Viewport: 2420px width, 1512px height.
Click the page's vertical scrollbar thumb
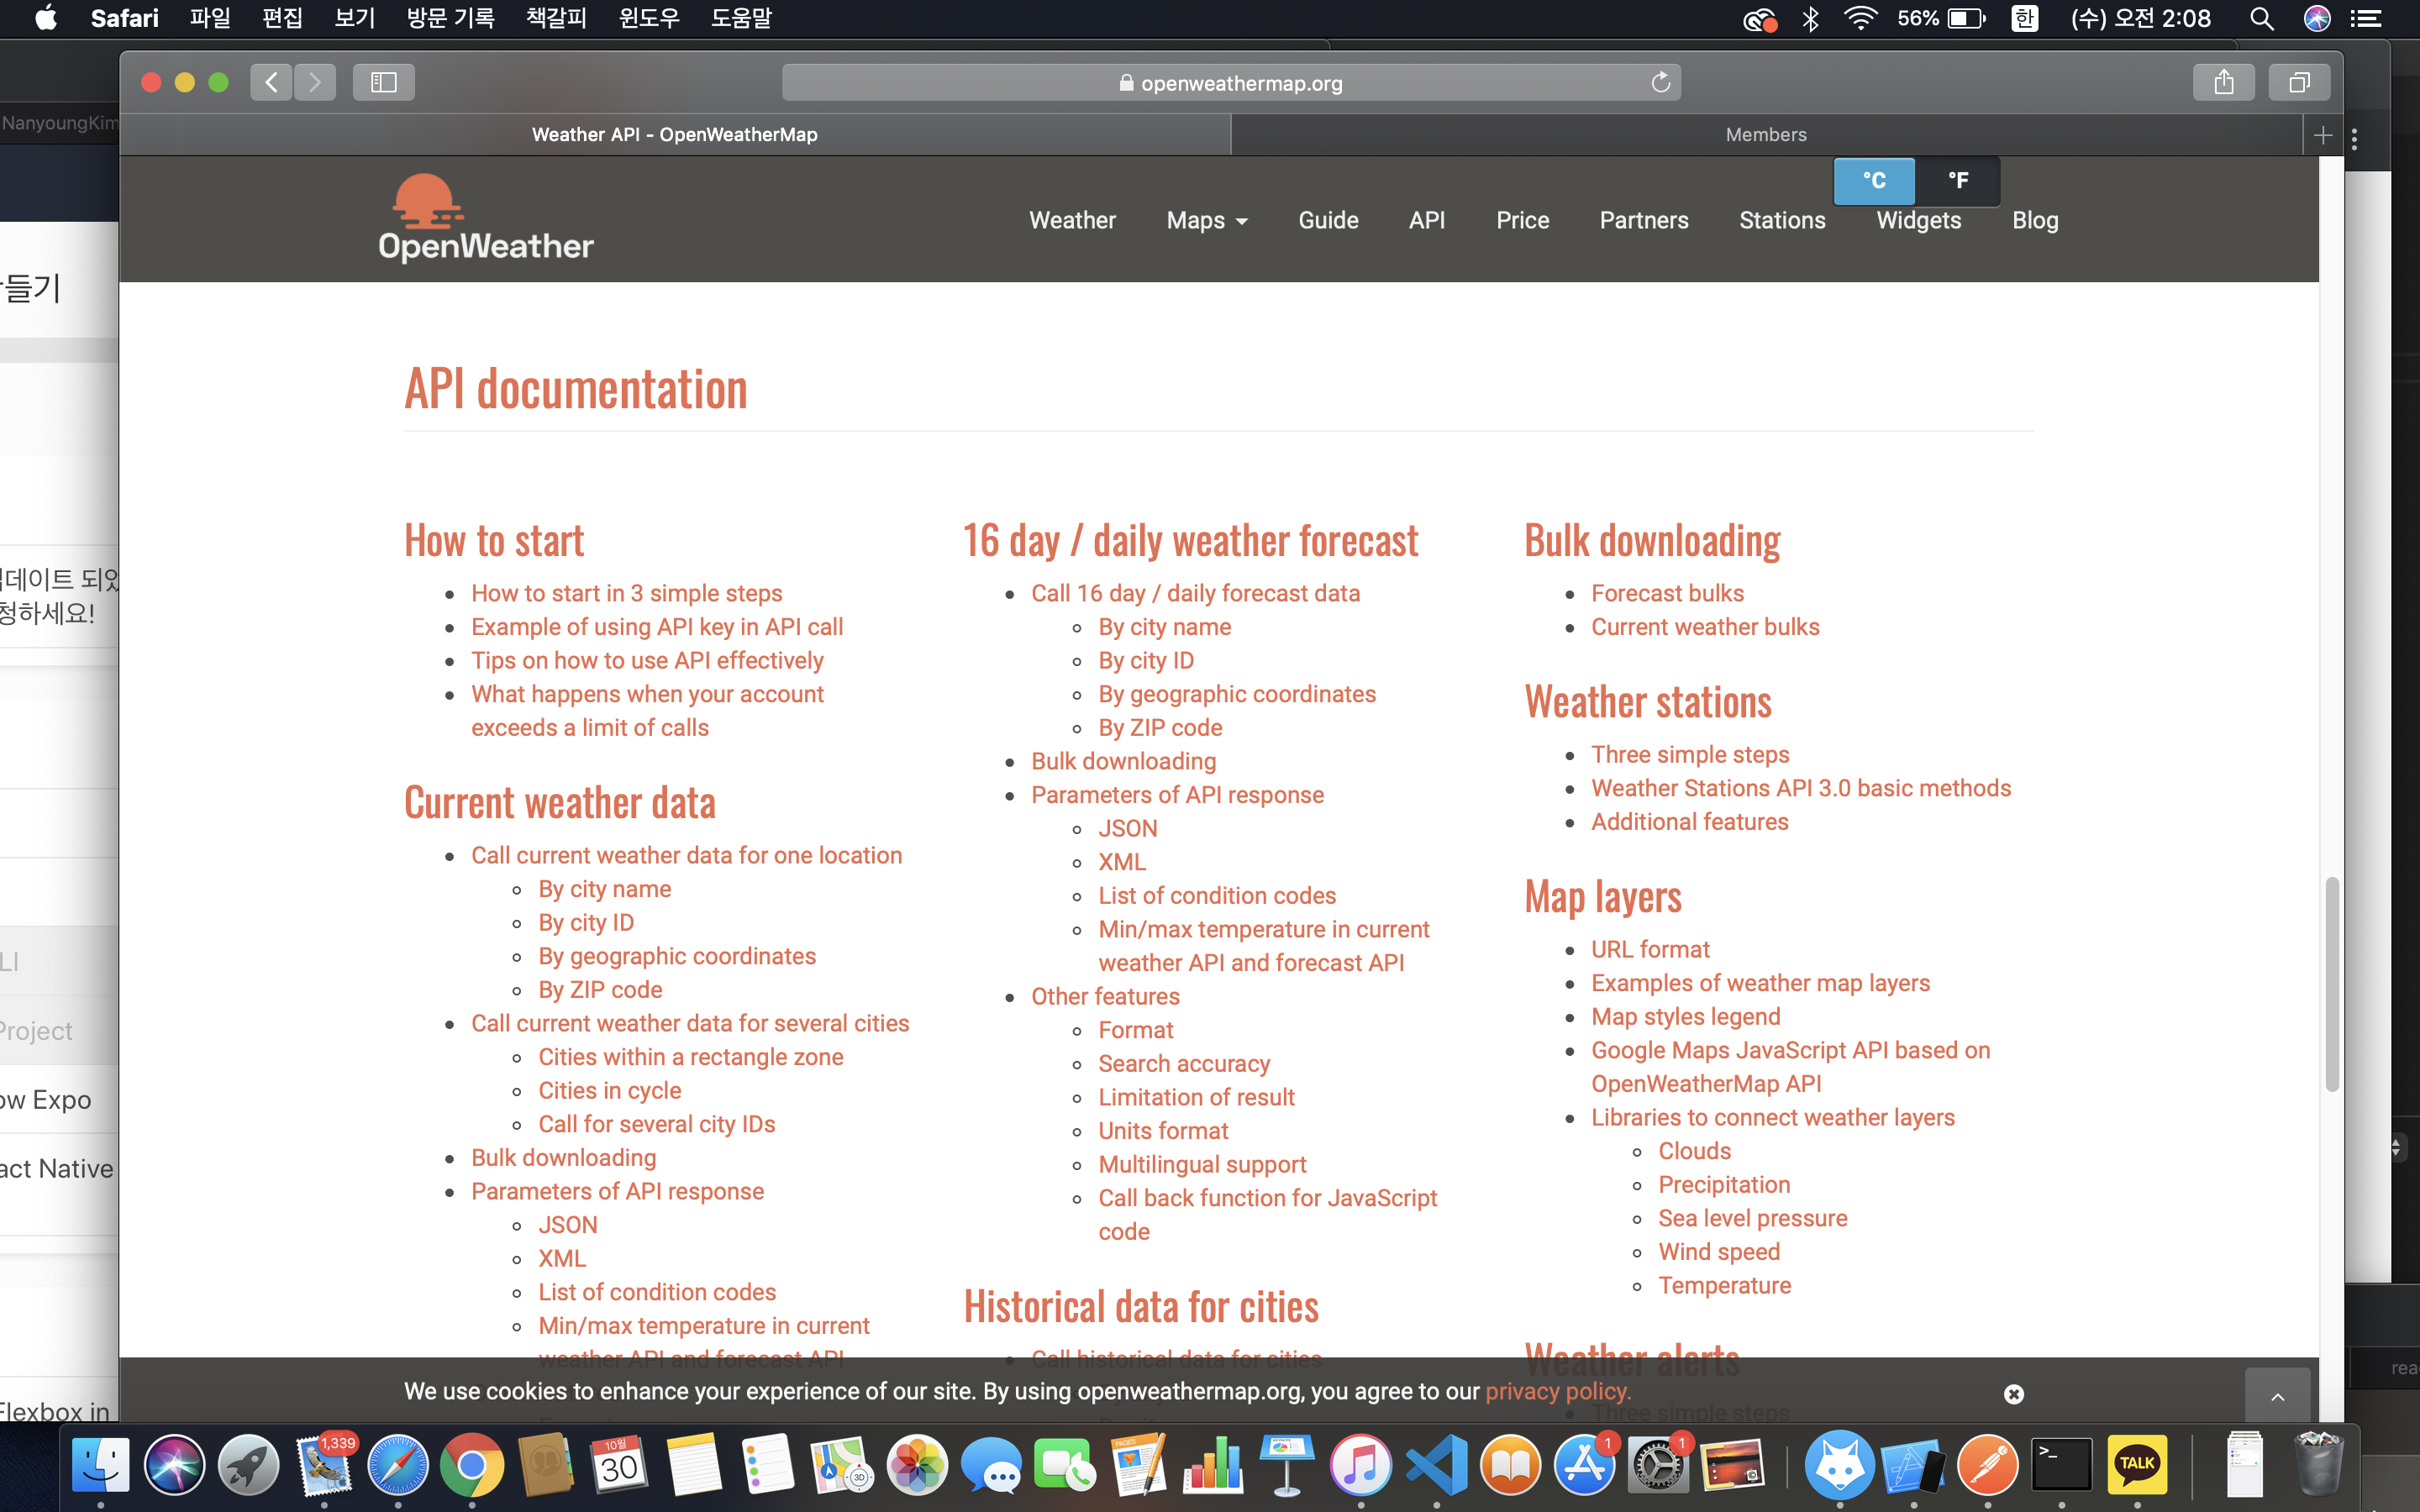(x=2331, y=985)
